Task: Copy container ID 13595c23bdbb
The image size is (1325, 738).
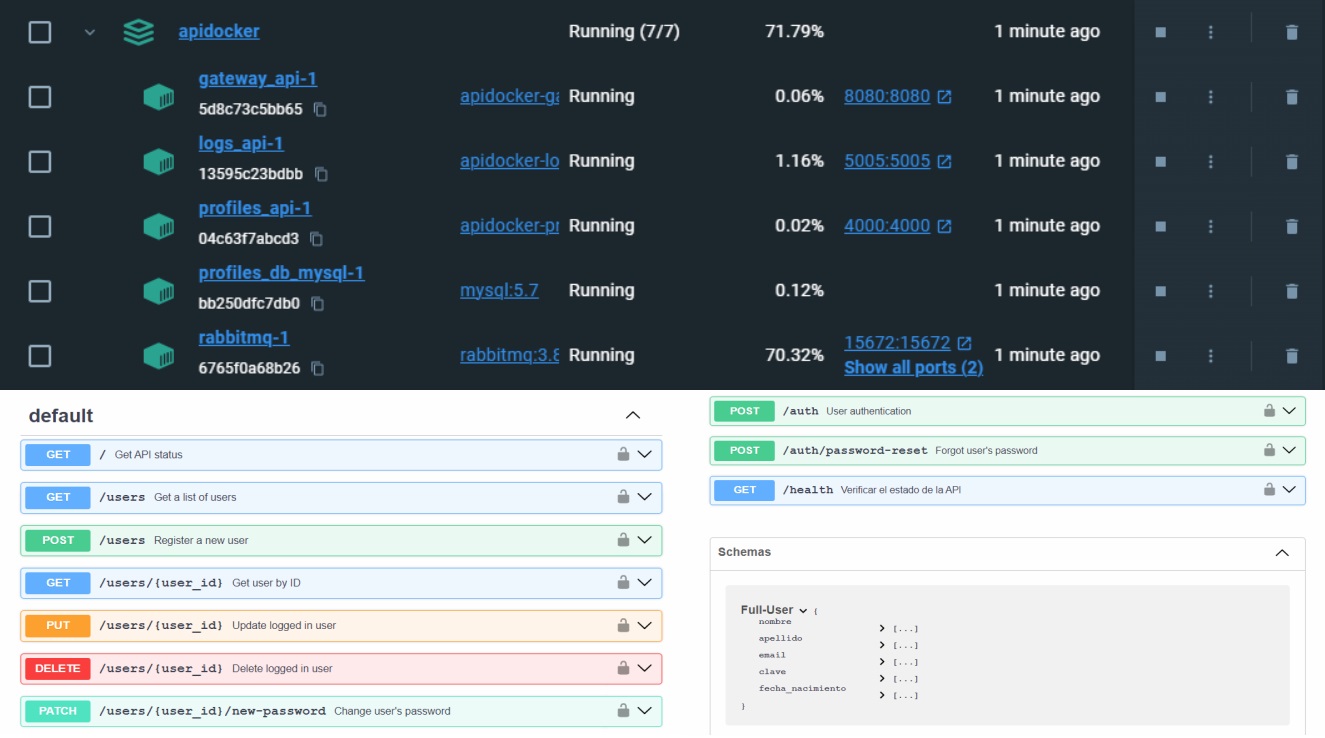Action: (x=321, y=174)
